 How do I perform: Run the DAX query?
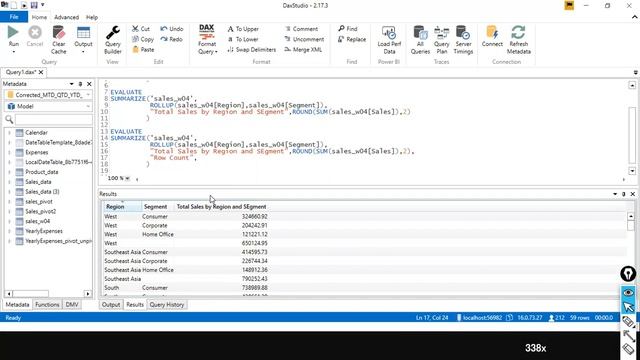coord(13,36)
